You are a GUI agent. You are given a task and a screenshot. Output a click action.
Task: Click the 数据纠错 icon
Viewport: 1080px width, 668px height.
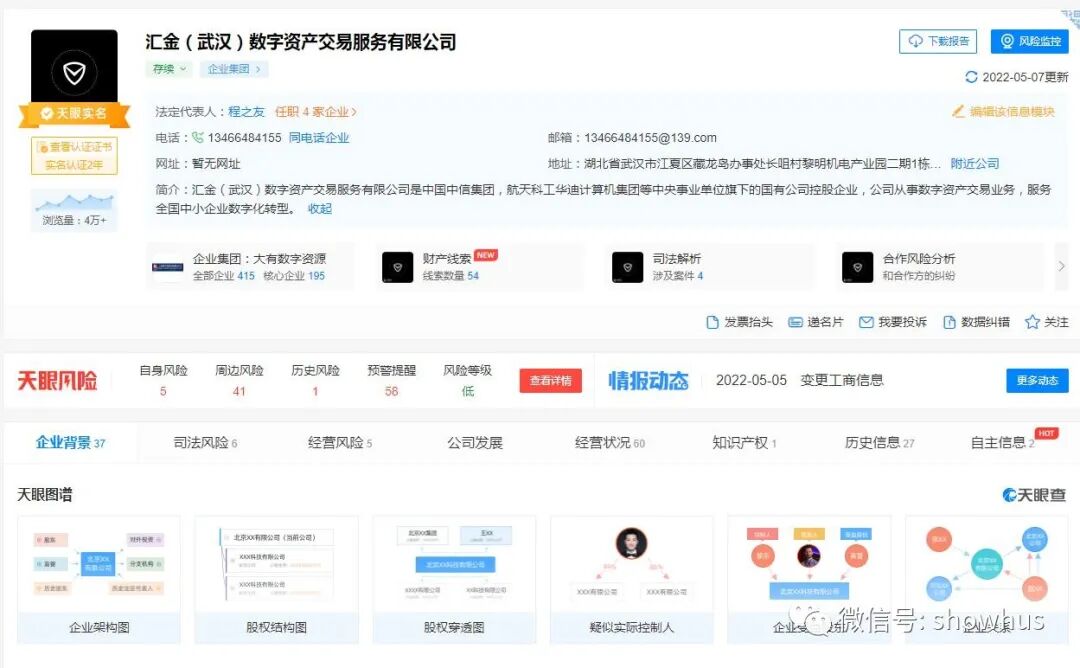tap(949, 322)
